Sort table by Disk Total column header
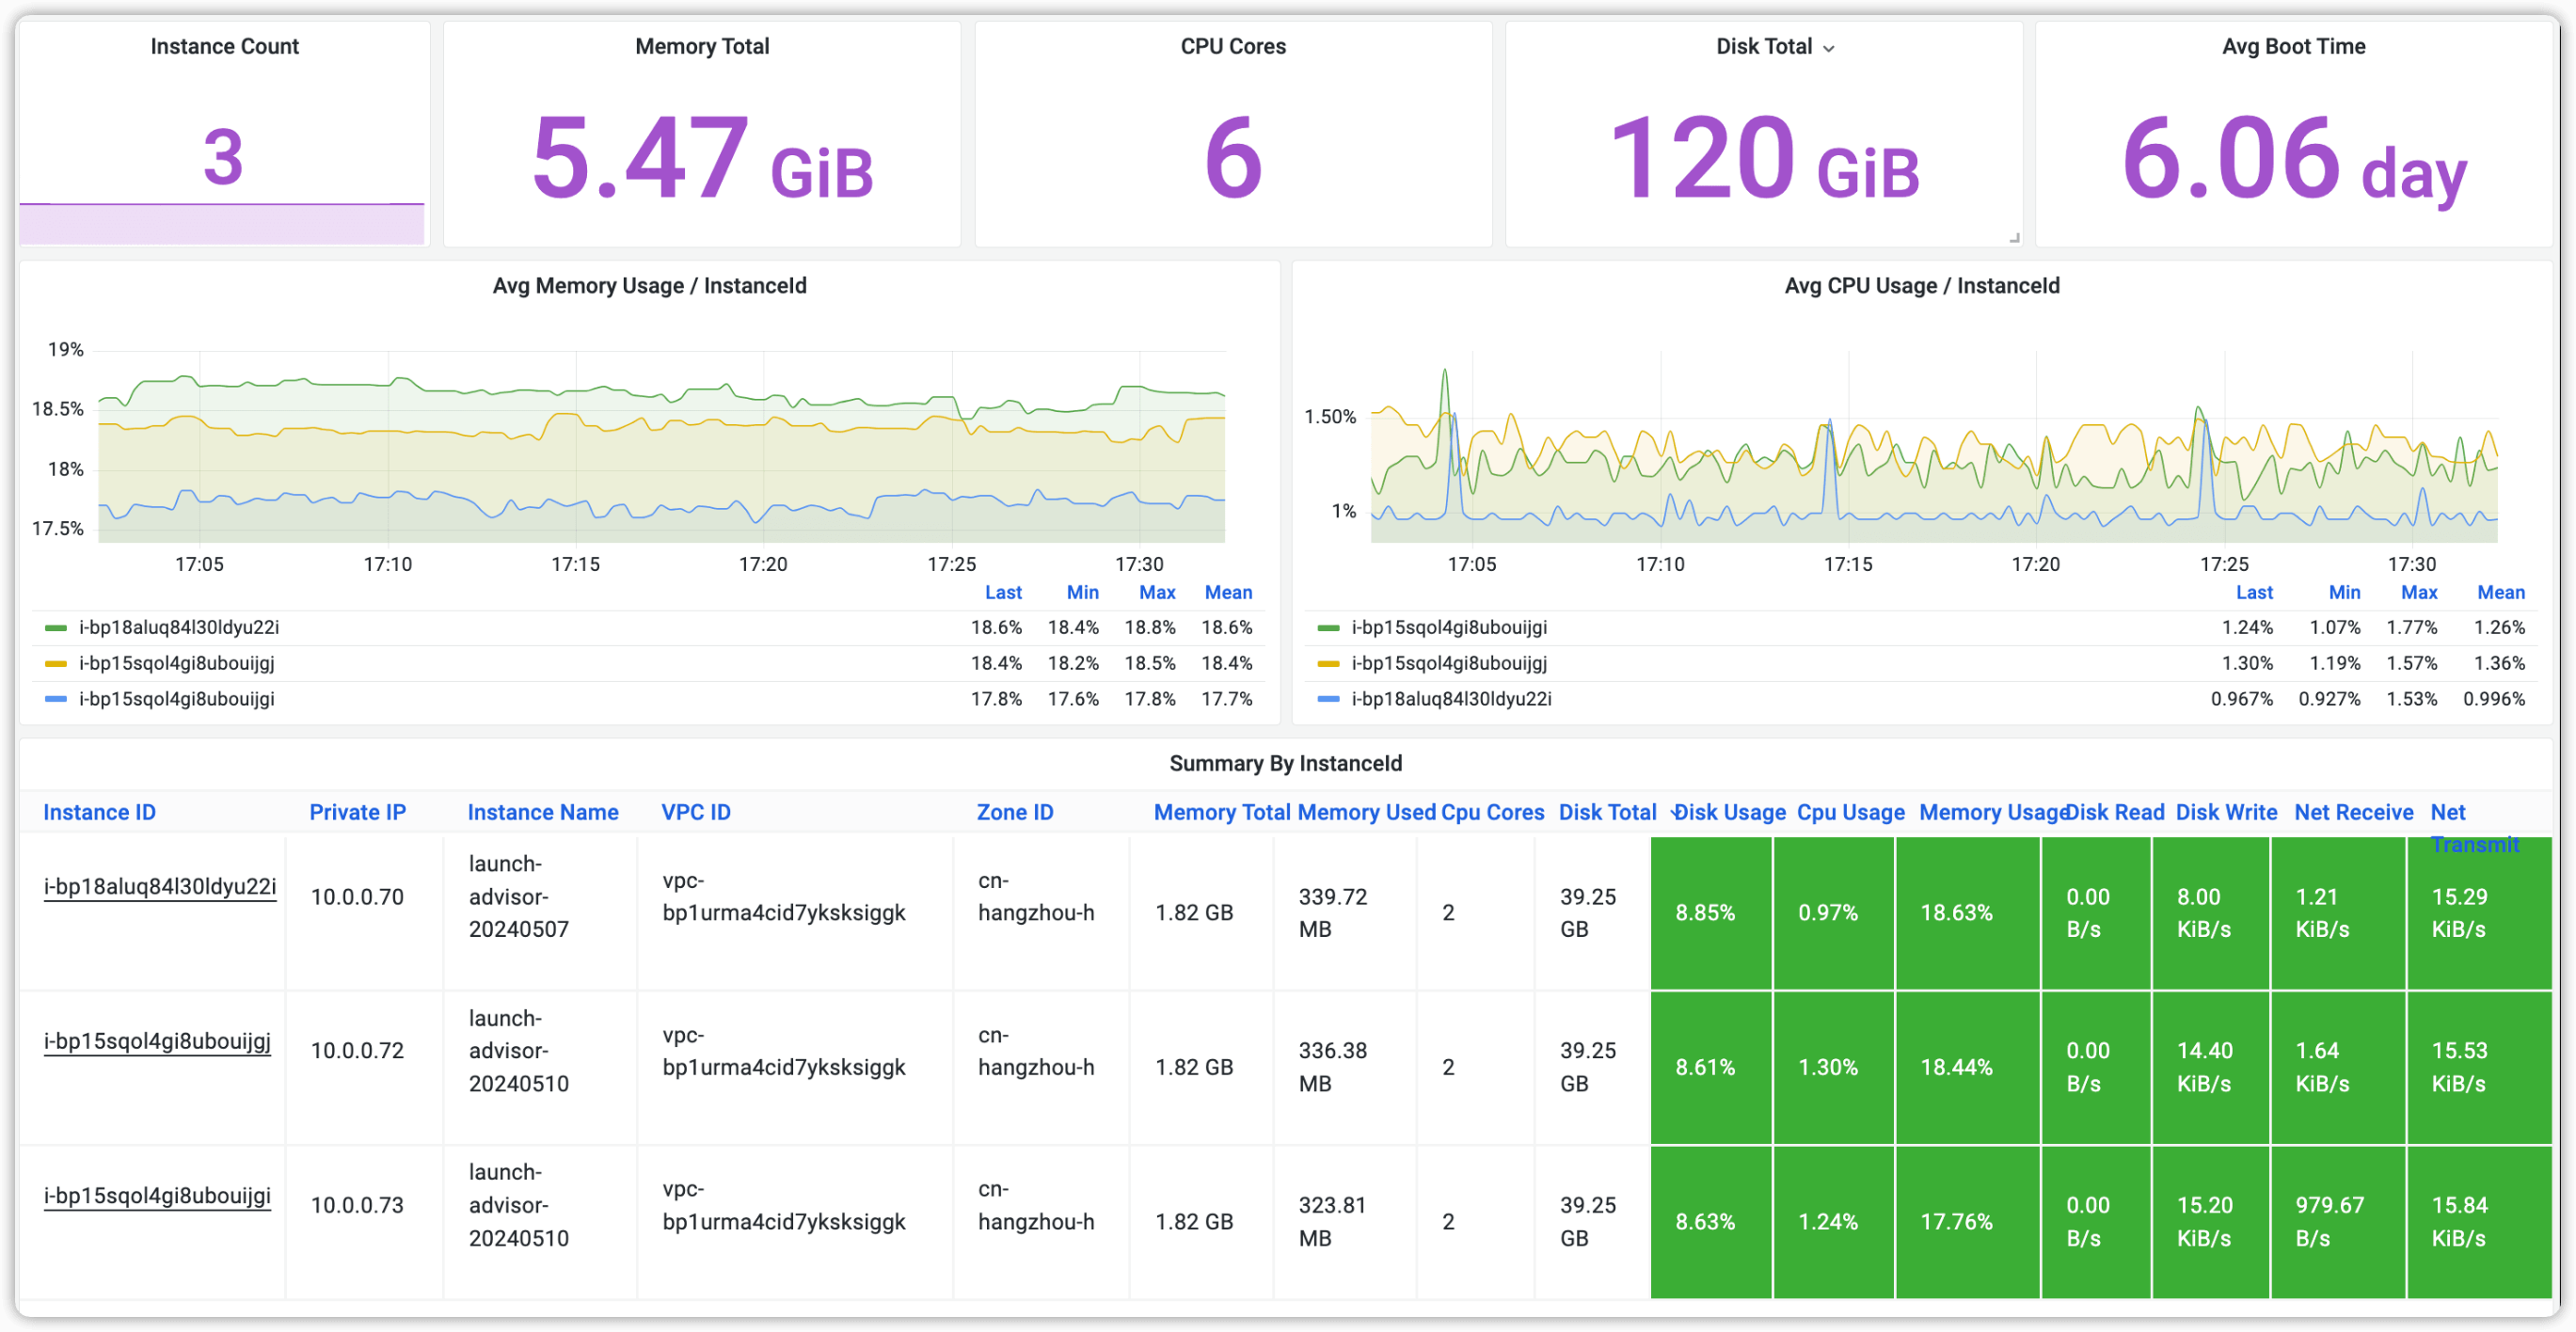Screen dimensions: 2576x1332 [x=1607, y=813]
